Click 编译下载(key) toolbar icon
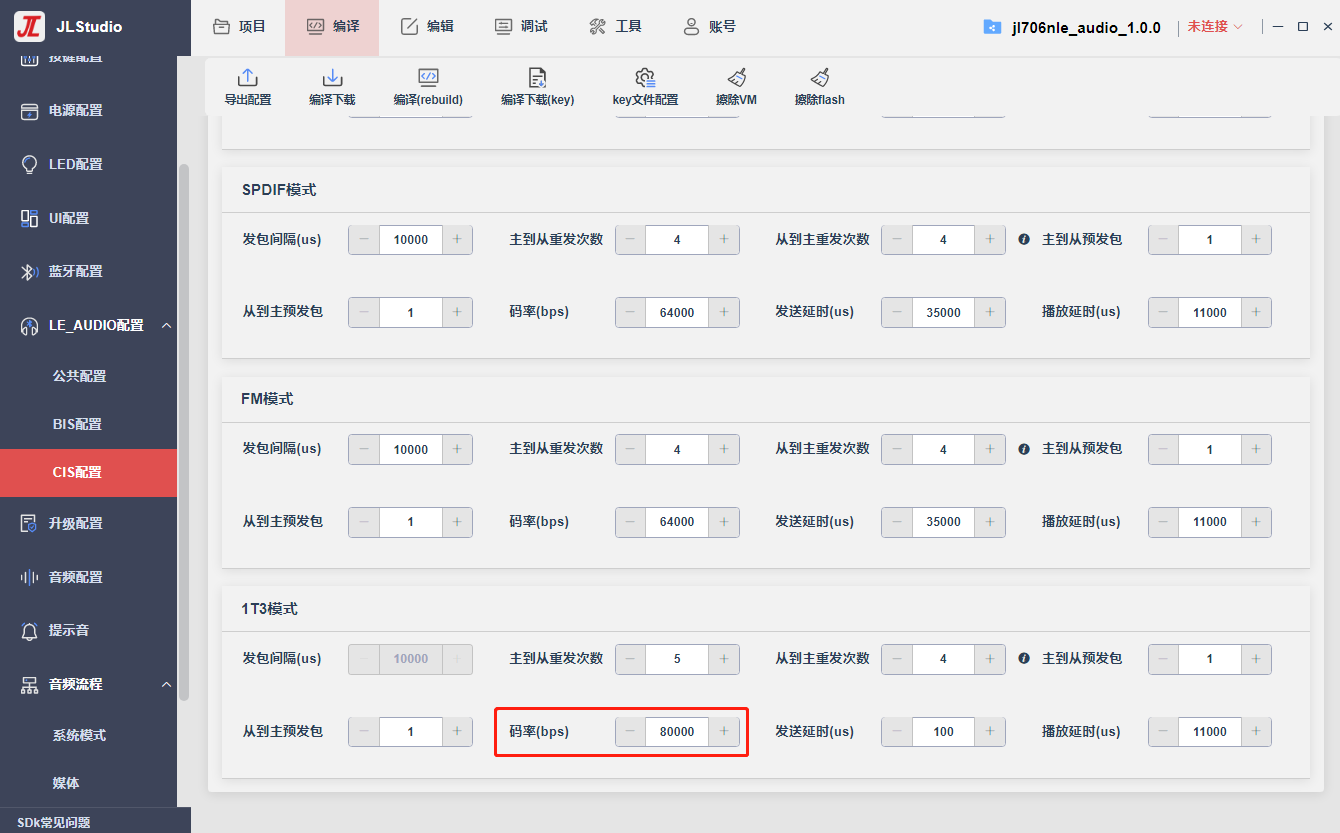 (537, 78)
